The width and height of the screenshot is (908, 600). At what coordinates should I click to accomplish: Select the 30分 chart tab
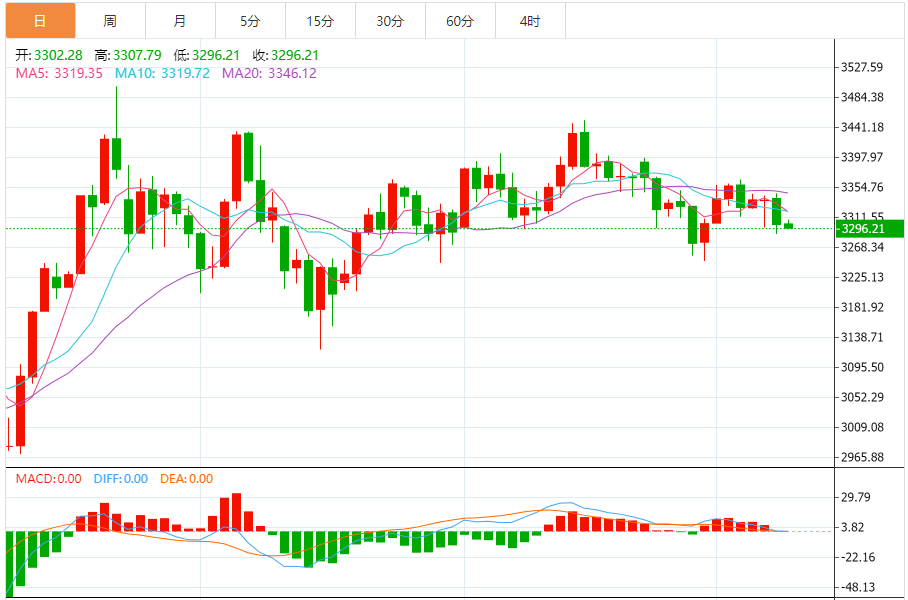pyautogui.click(x=390, y=21)
